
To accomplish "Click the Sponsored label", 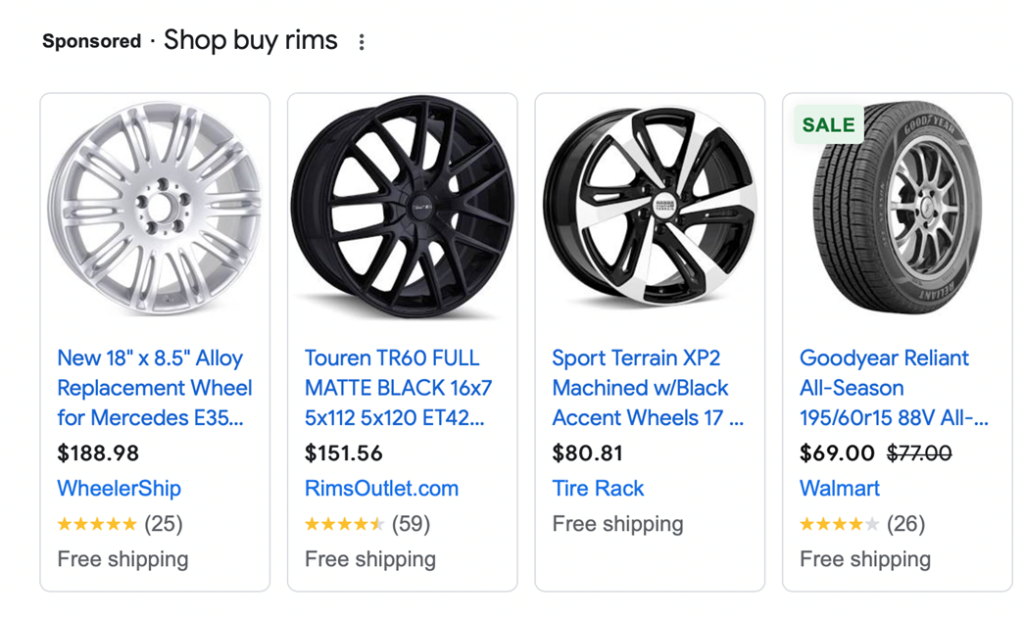I will 90,41.
